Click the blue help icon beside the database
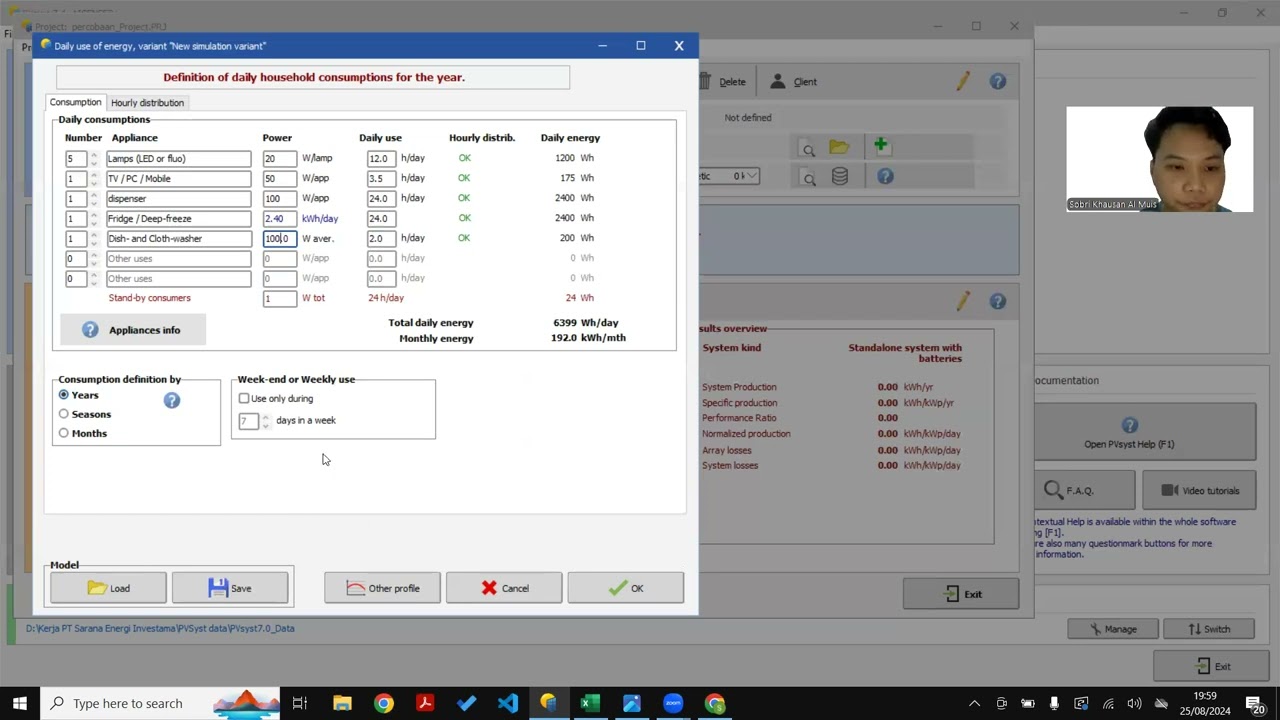Viewport: 1280px width, 720px height. [885, 177]
